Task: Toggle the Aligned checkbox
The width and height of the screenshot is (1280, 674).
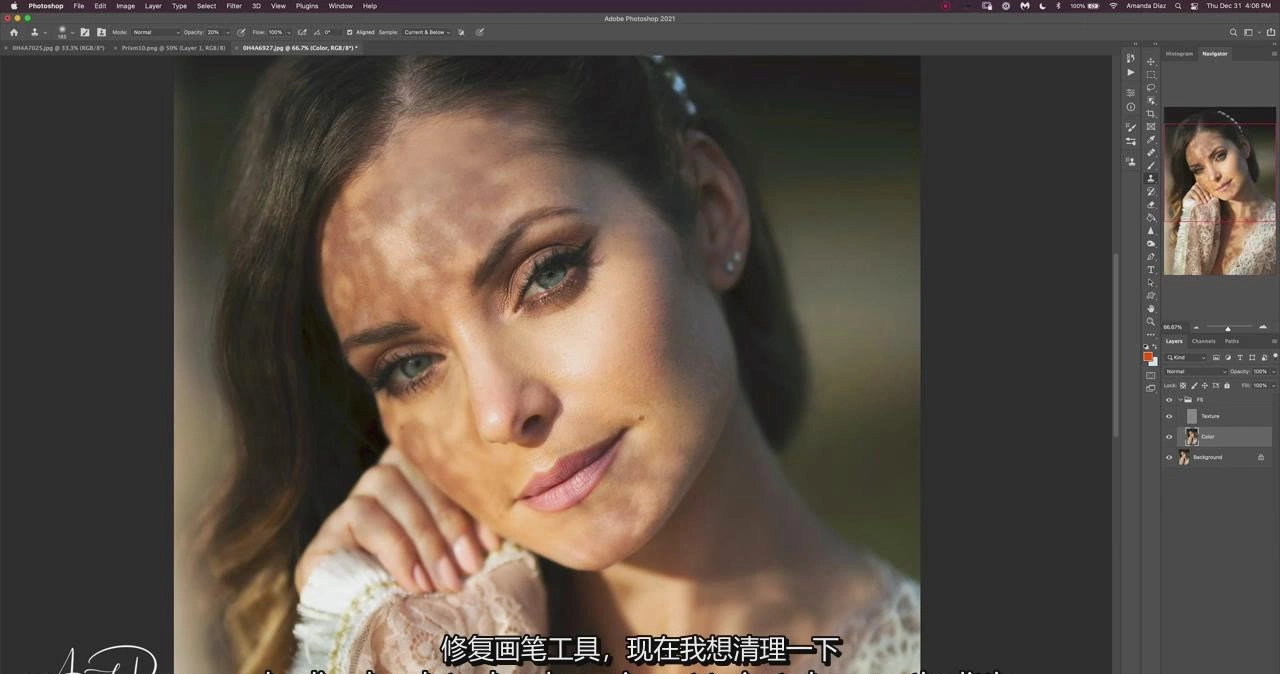Action: click(x=350, y=32)
